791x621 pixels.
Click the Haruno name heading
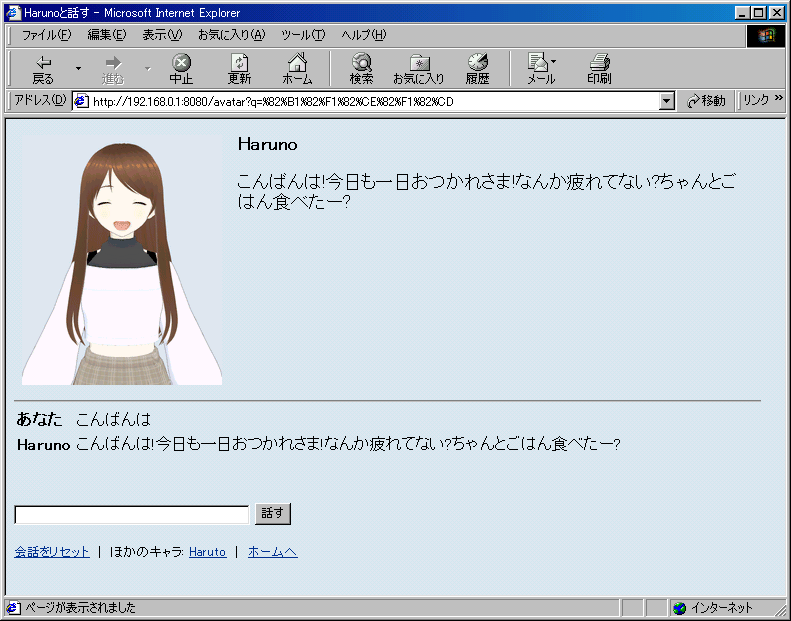click(x=267, y=145)
